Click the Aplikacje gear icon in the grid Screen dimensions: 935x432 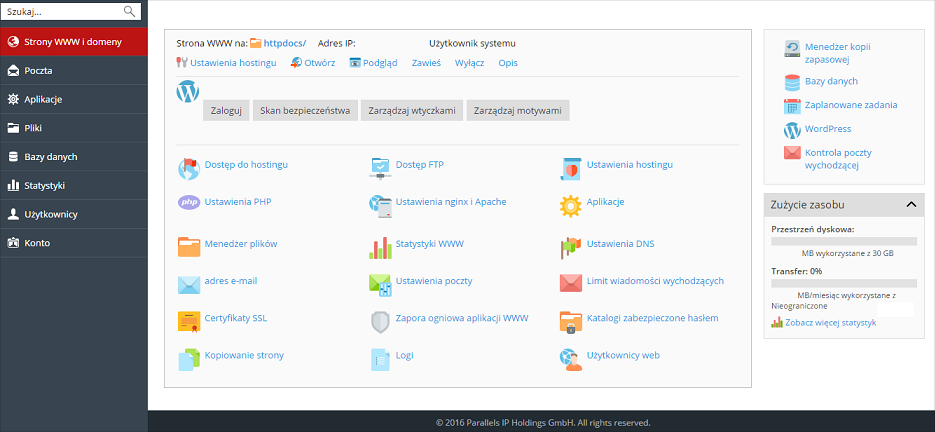coord(571,206)
